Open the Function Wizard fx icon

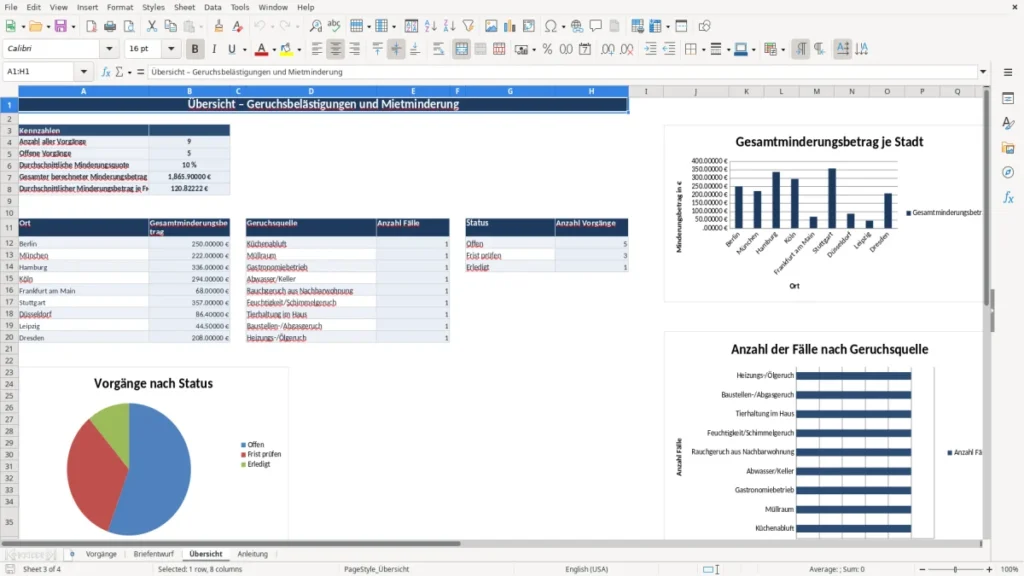point(106,72)
